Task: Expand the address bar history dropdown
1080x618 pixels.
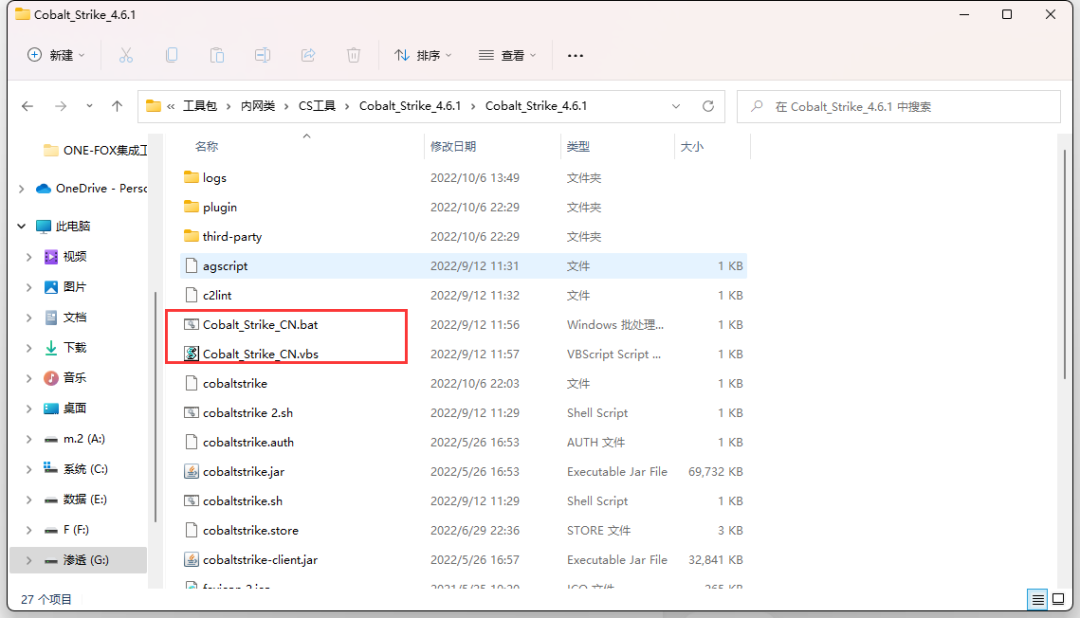Action: tap(676, 106)
